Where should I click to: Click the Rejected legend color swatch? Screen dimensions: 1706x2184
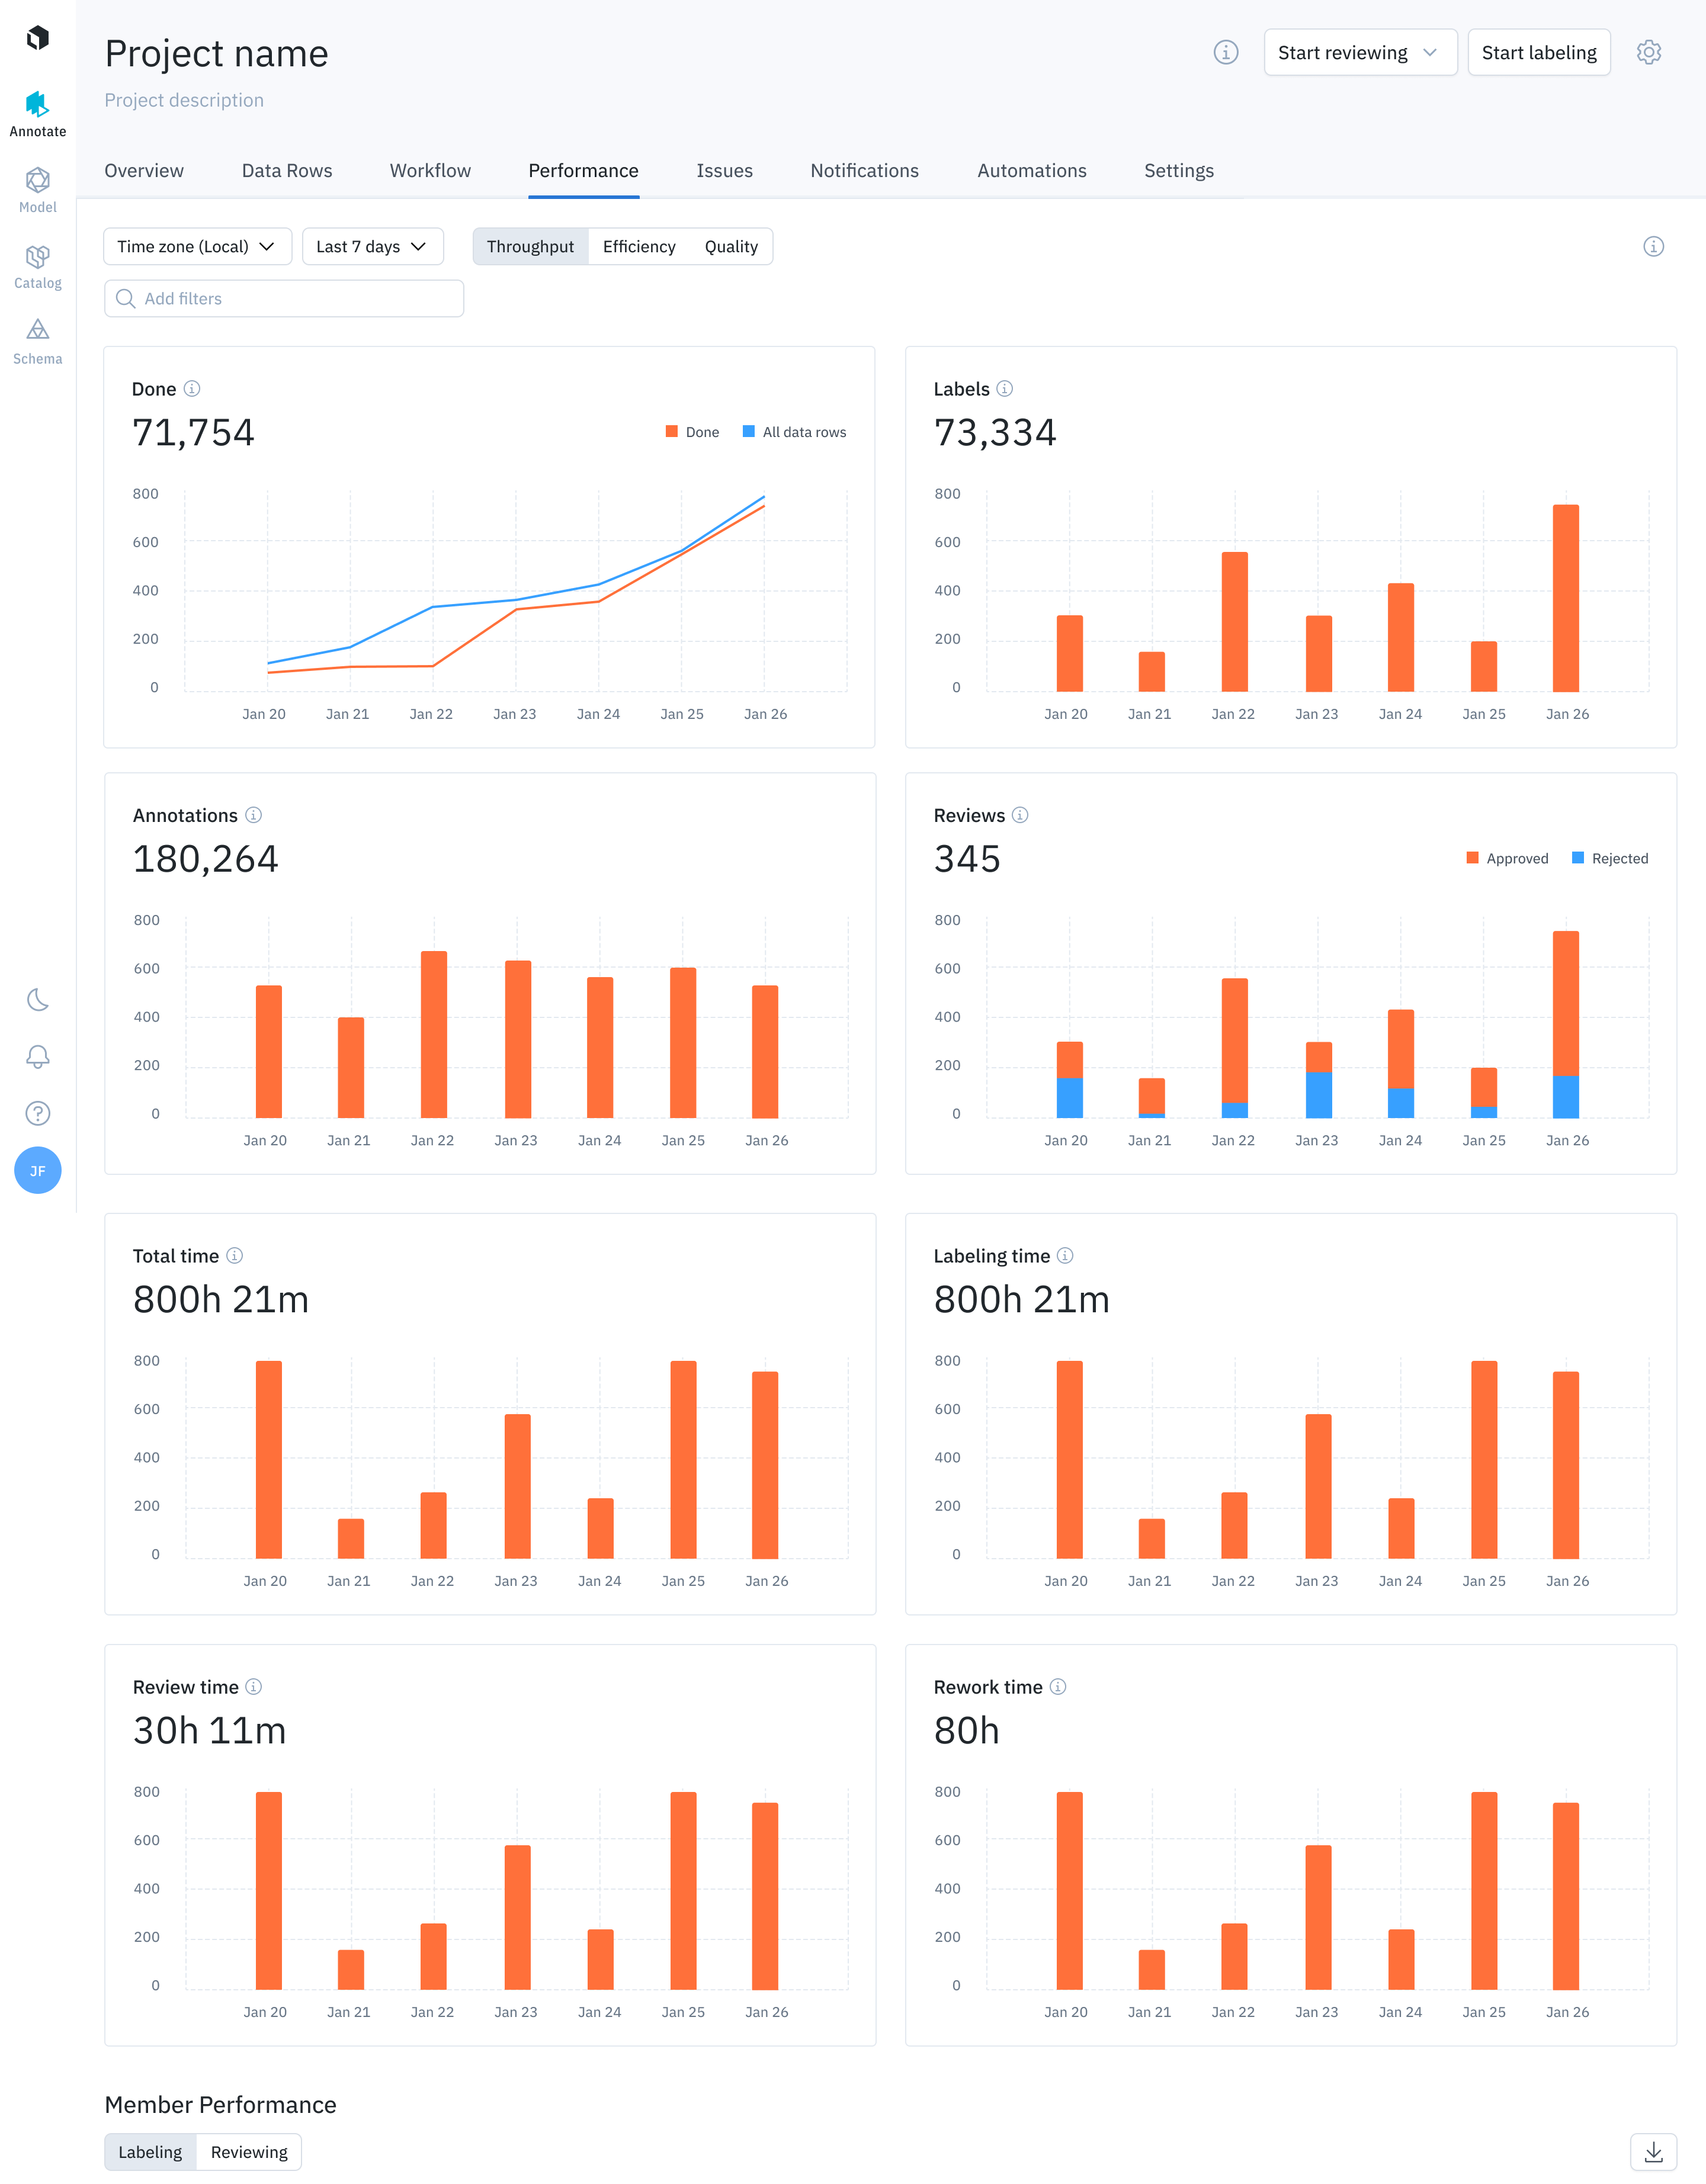1577,858
